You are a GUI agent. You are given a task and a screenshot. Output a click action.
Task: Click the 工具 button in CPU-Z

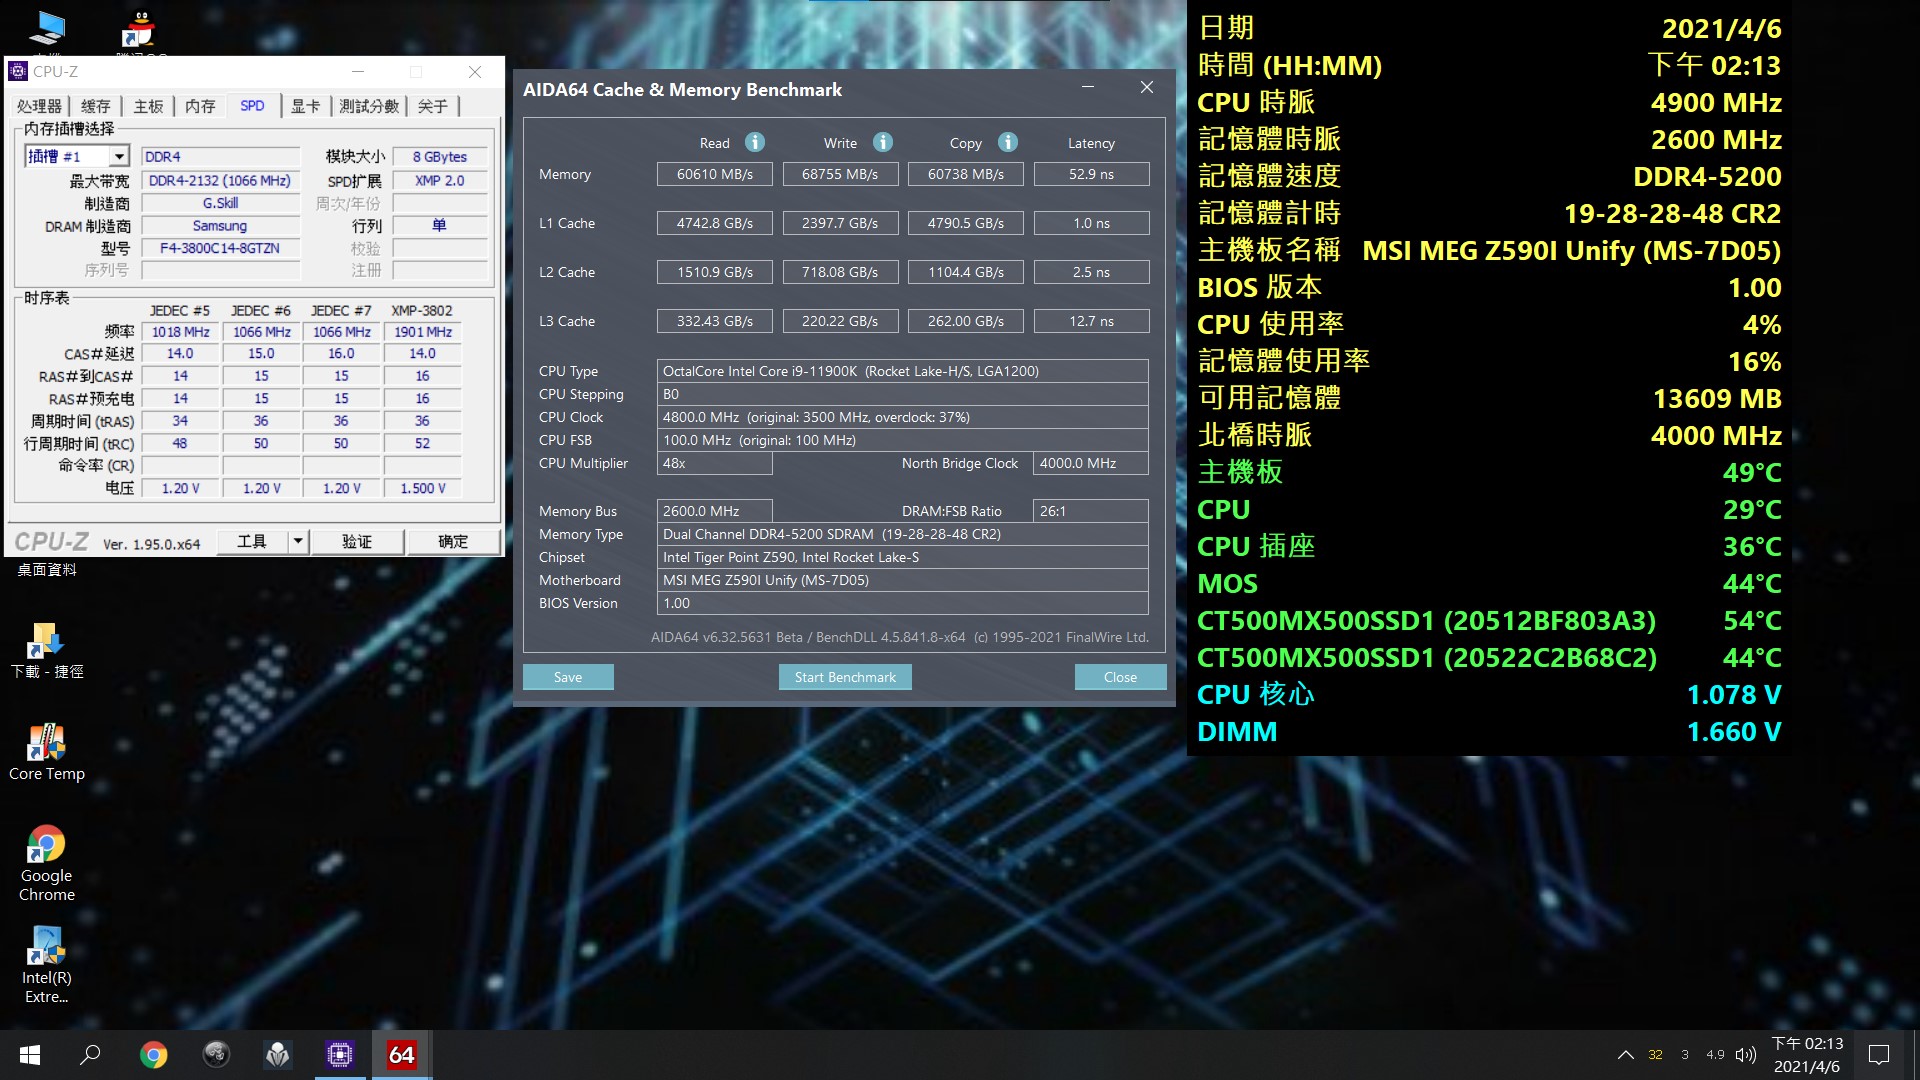[x=252, y=541]
